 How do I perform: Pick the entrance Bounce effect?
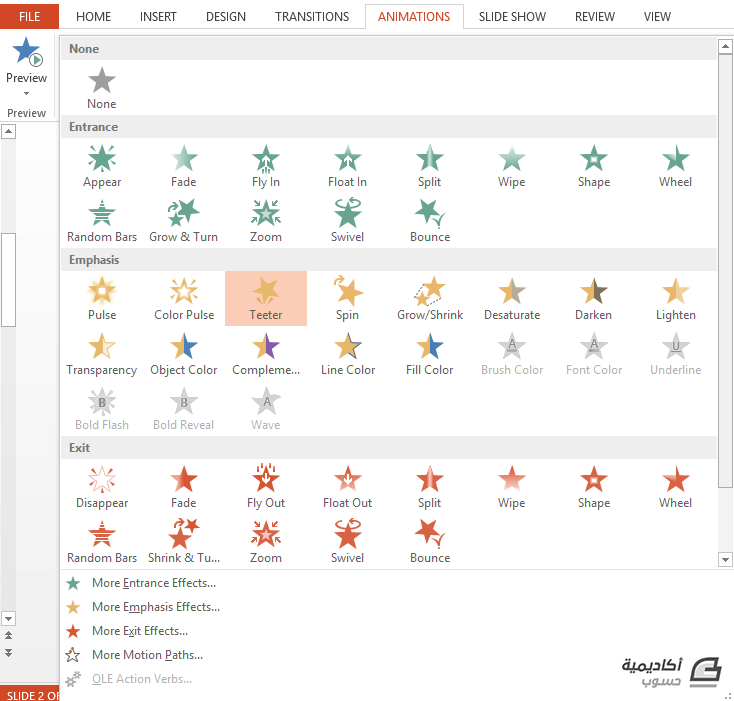(x=429, y=221)
